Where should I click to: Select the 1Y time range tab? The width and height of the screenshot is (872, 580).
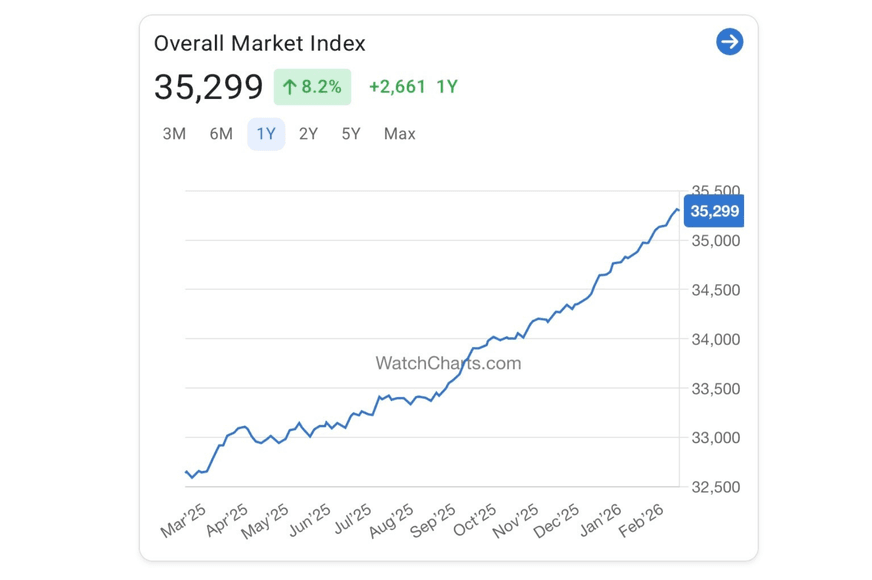pyautogui.click(x=266, y=134)
